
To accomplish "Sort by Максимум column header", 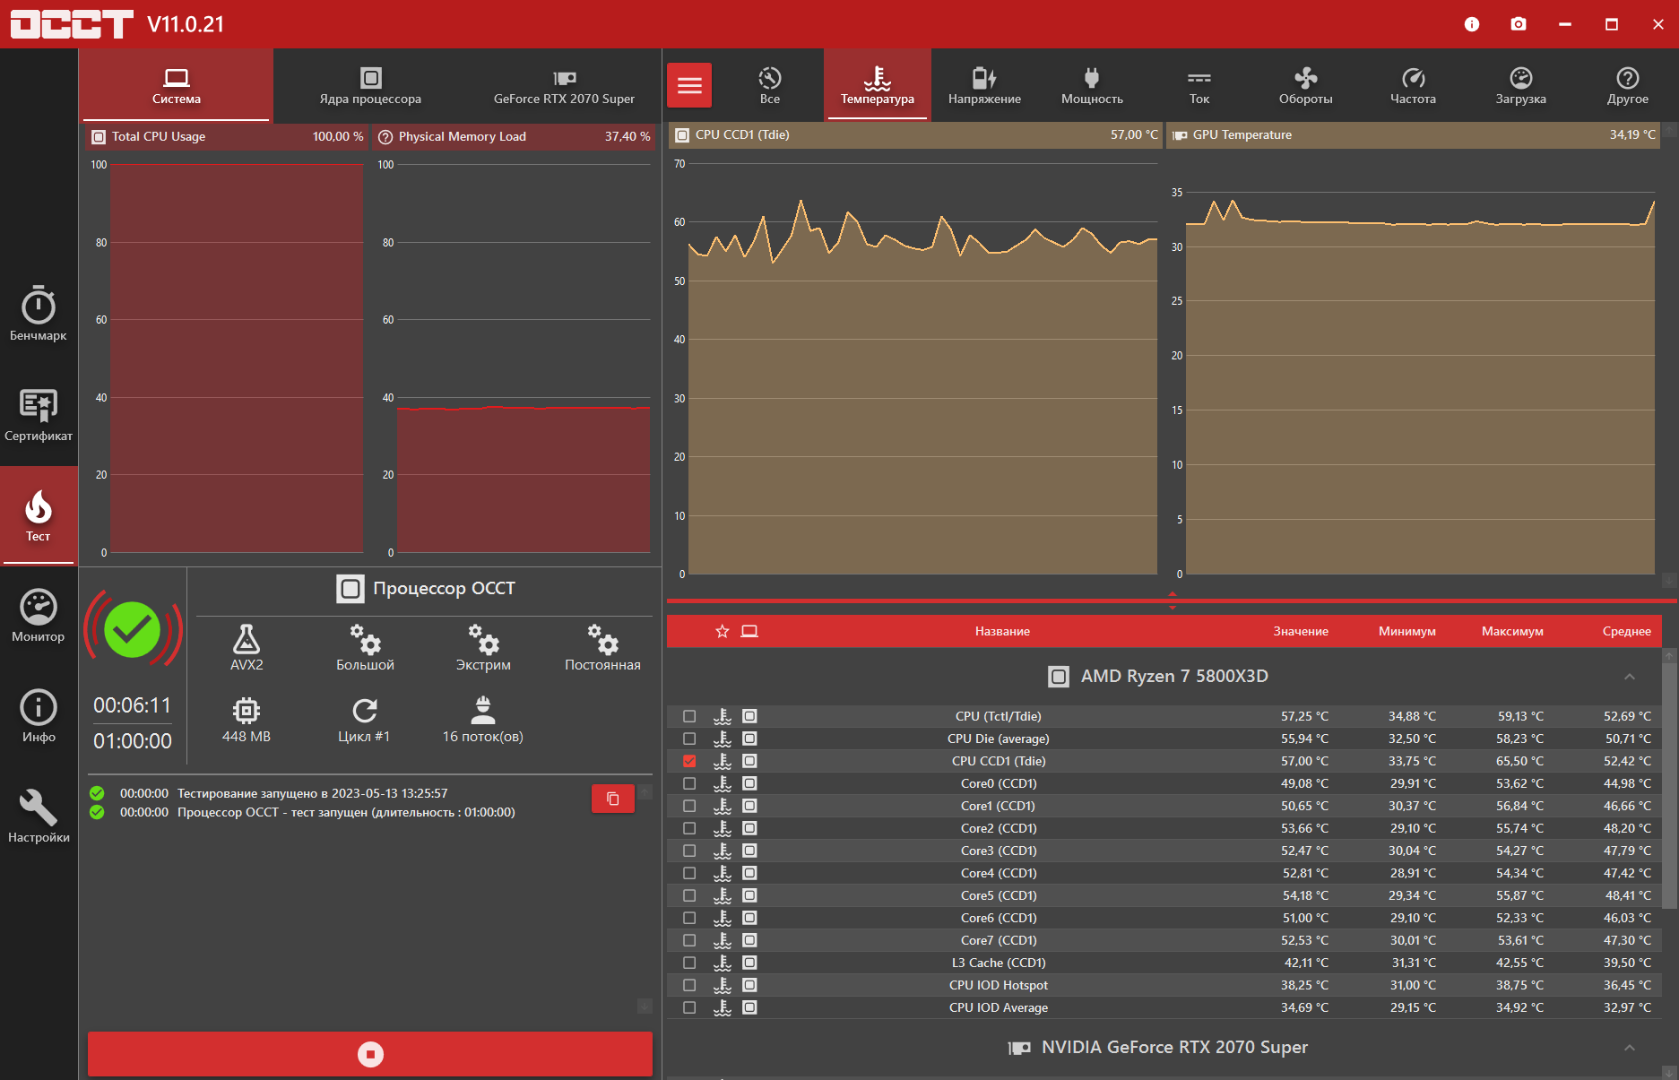I will pyautogui.click(x=1512, y=631).
